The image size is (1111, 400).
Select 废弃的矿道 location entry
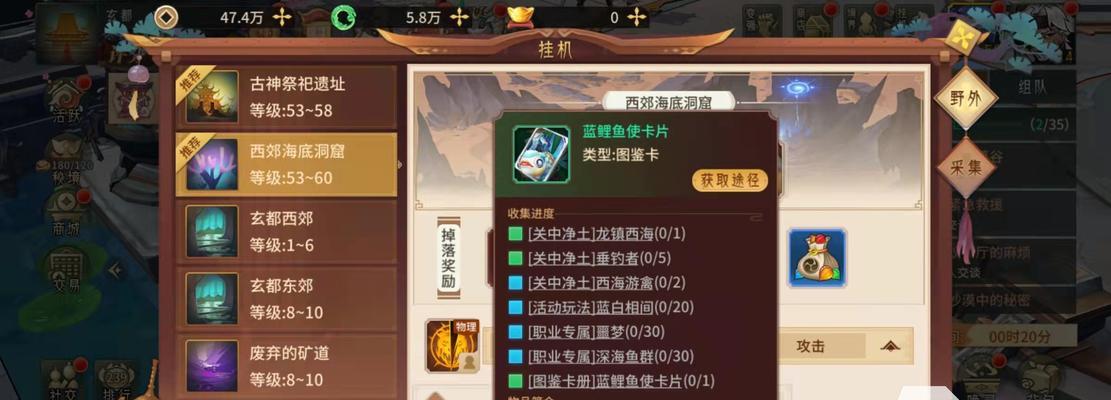[x=286, y=365]
